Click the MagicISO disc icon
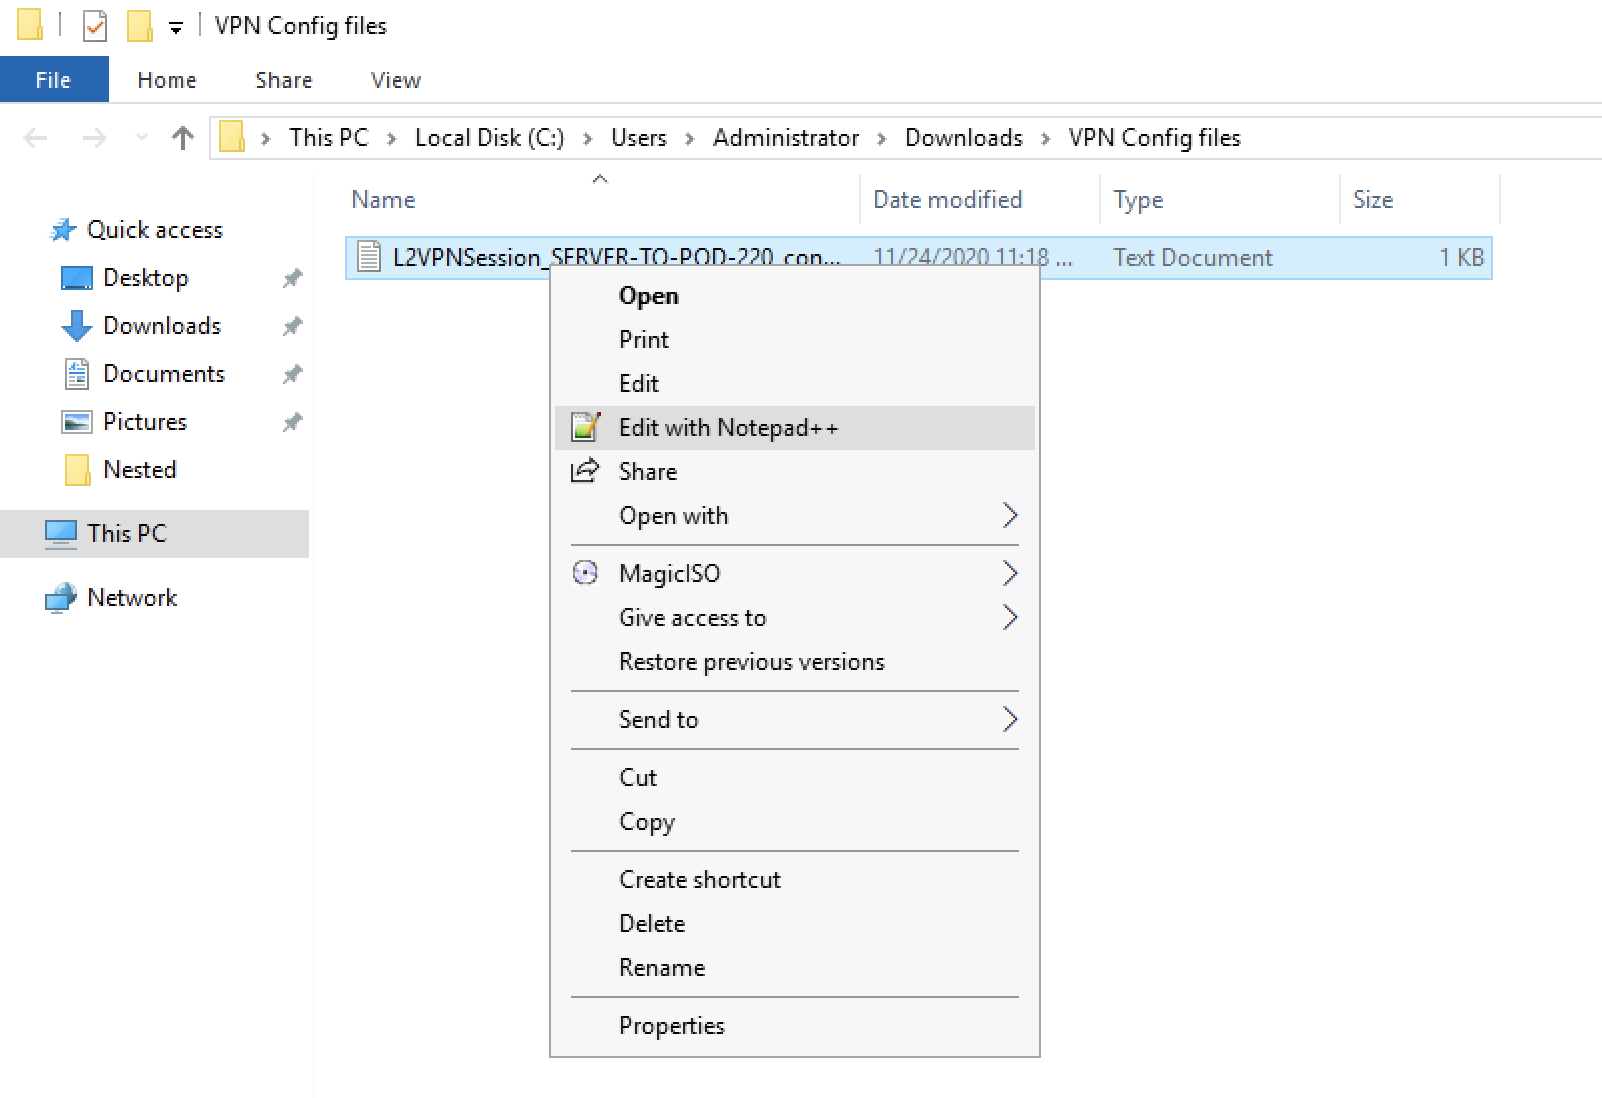This screenshot has height=1098, width=1602. pyautogui.click(x=585, y=573)
